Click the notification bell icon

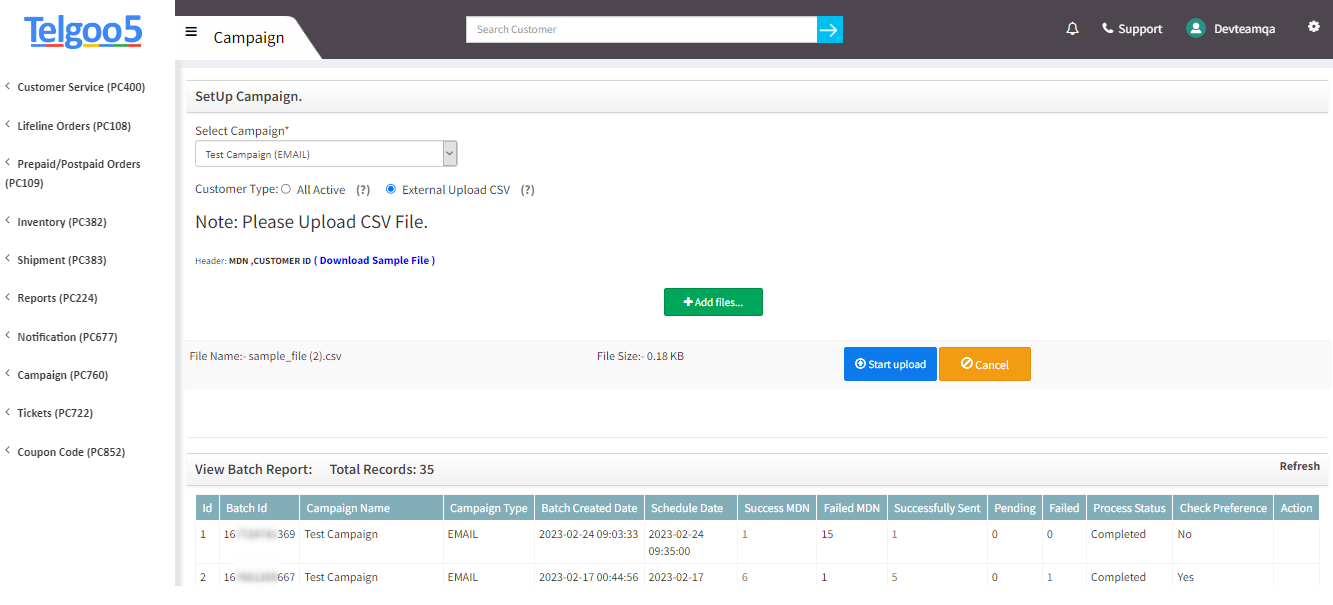pyautogui.click(x=1072, y=28)
